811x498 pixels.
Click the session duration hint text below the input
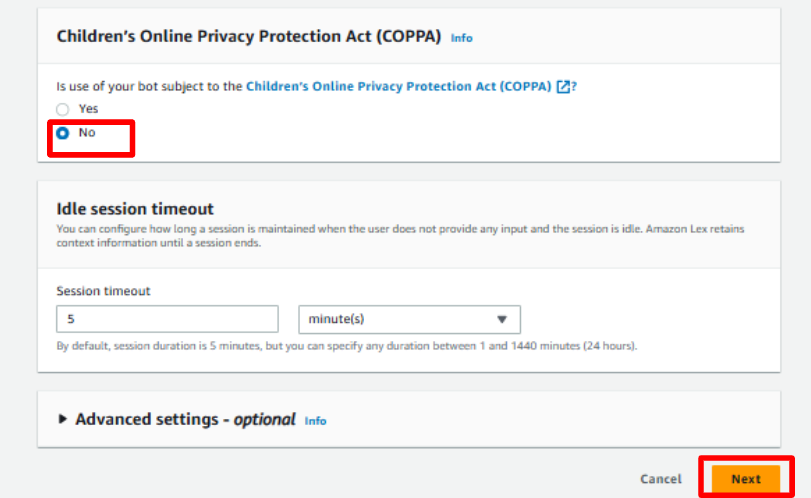pyautogui.click(x=347, y=346)
